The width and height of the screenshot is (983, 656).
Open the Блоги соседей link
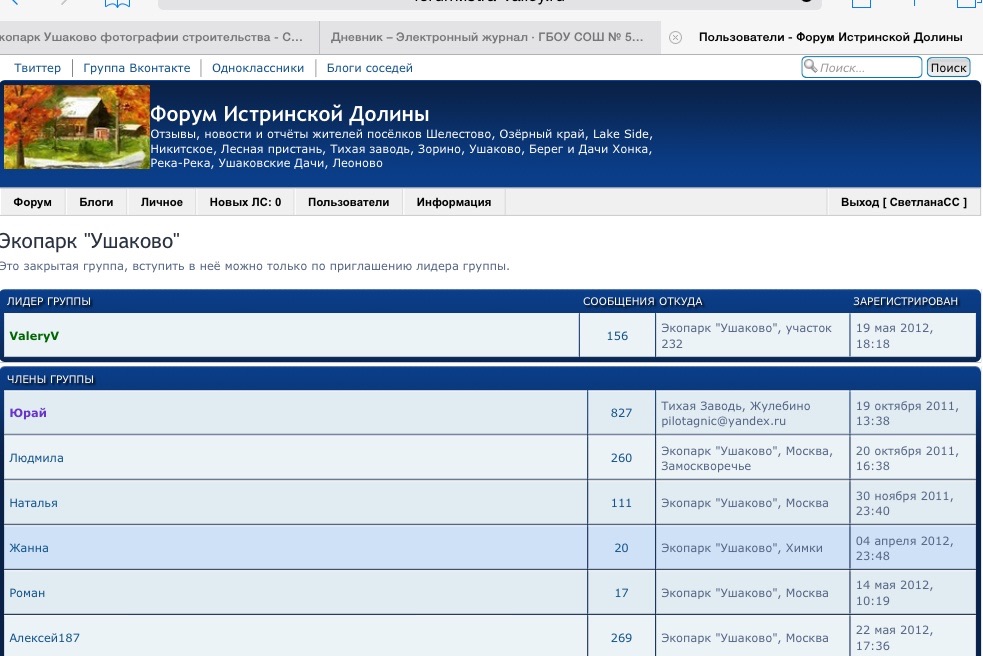[x=369, y=68]
